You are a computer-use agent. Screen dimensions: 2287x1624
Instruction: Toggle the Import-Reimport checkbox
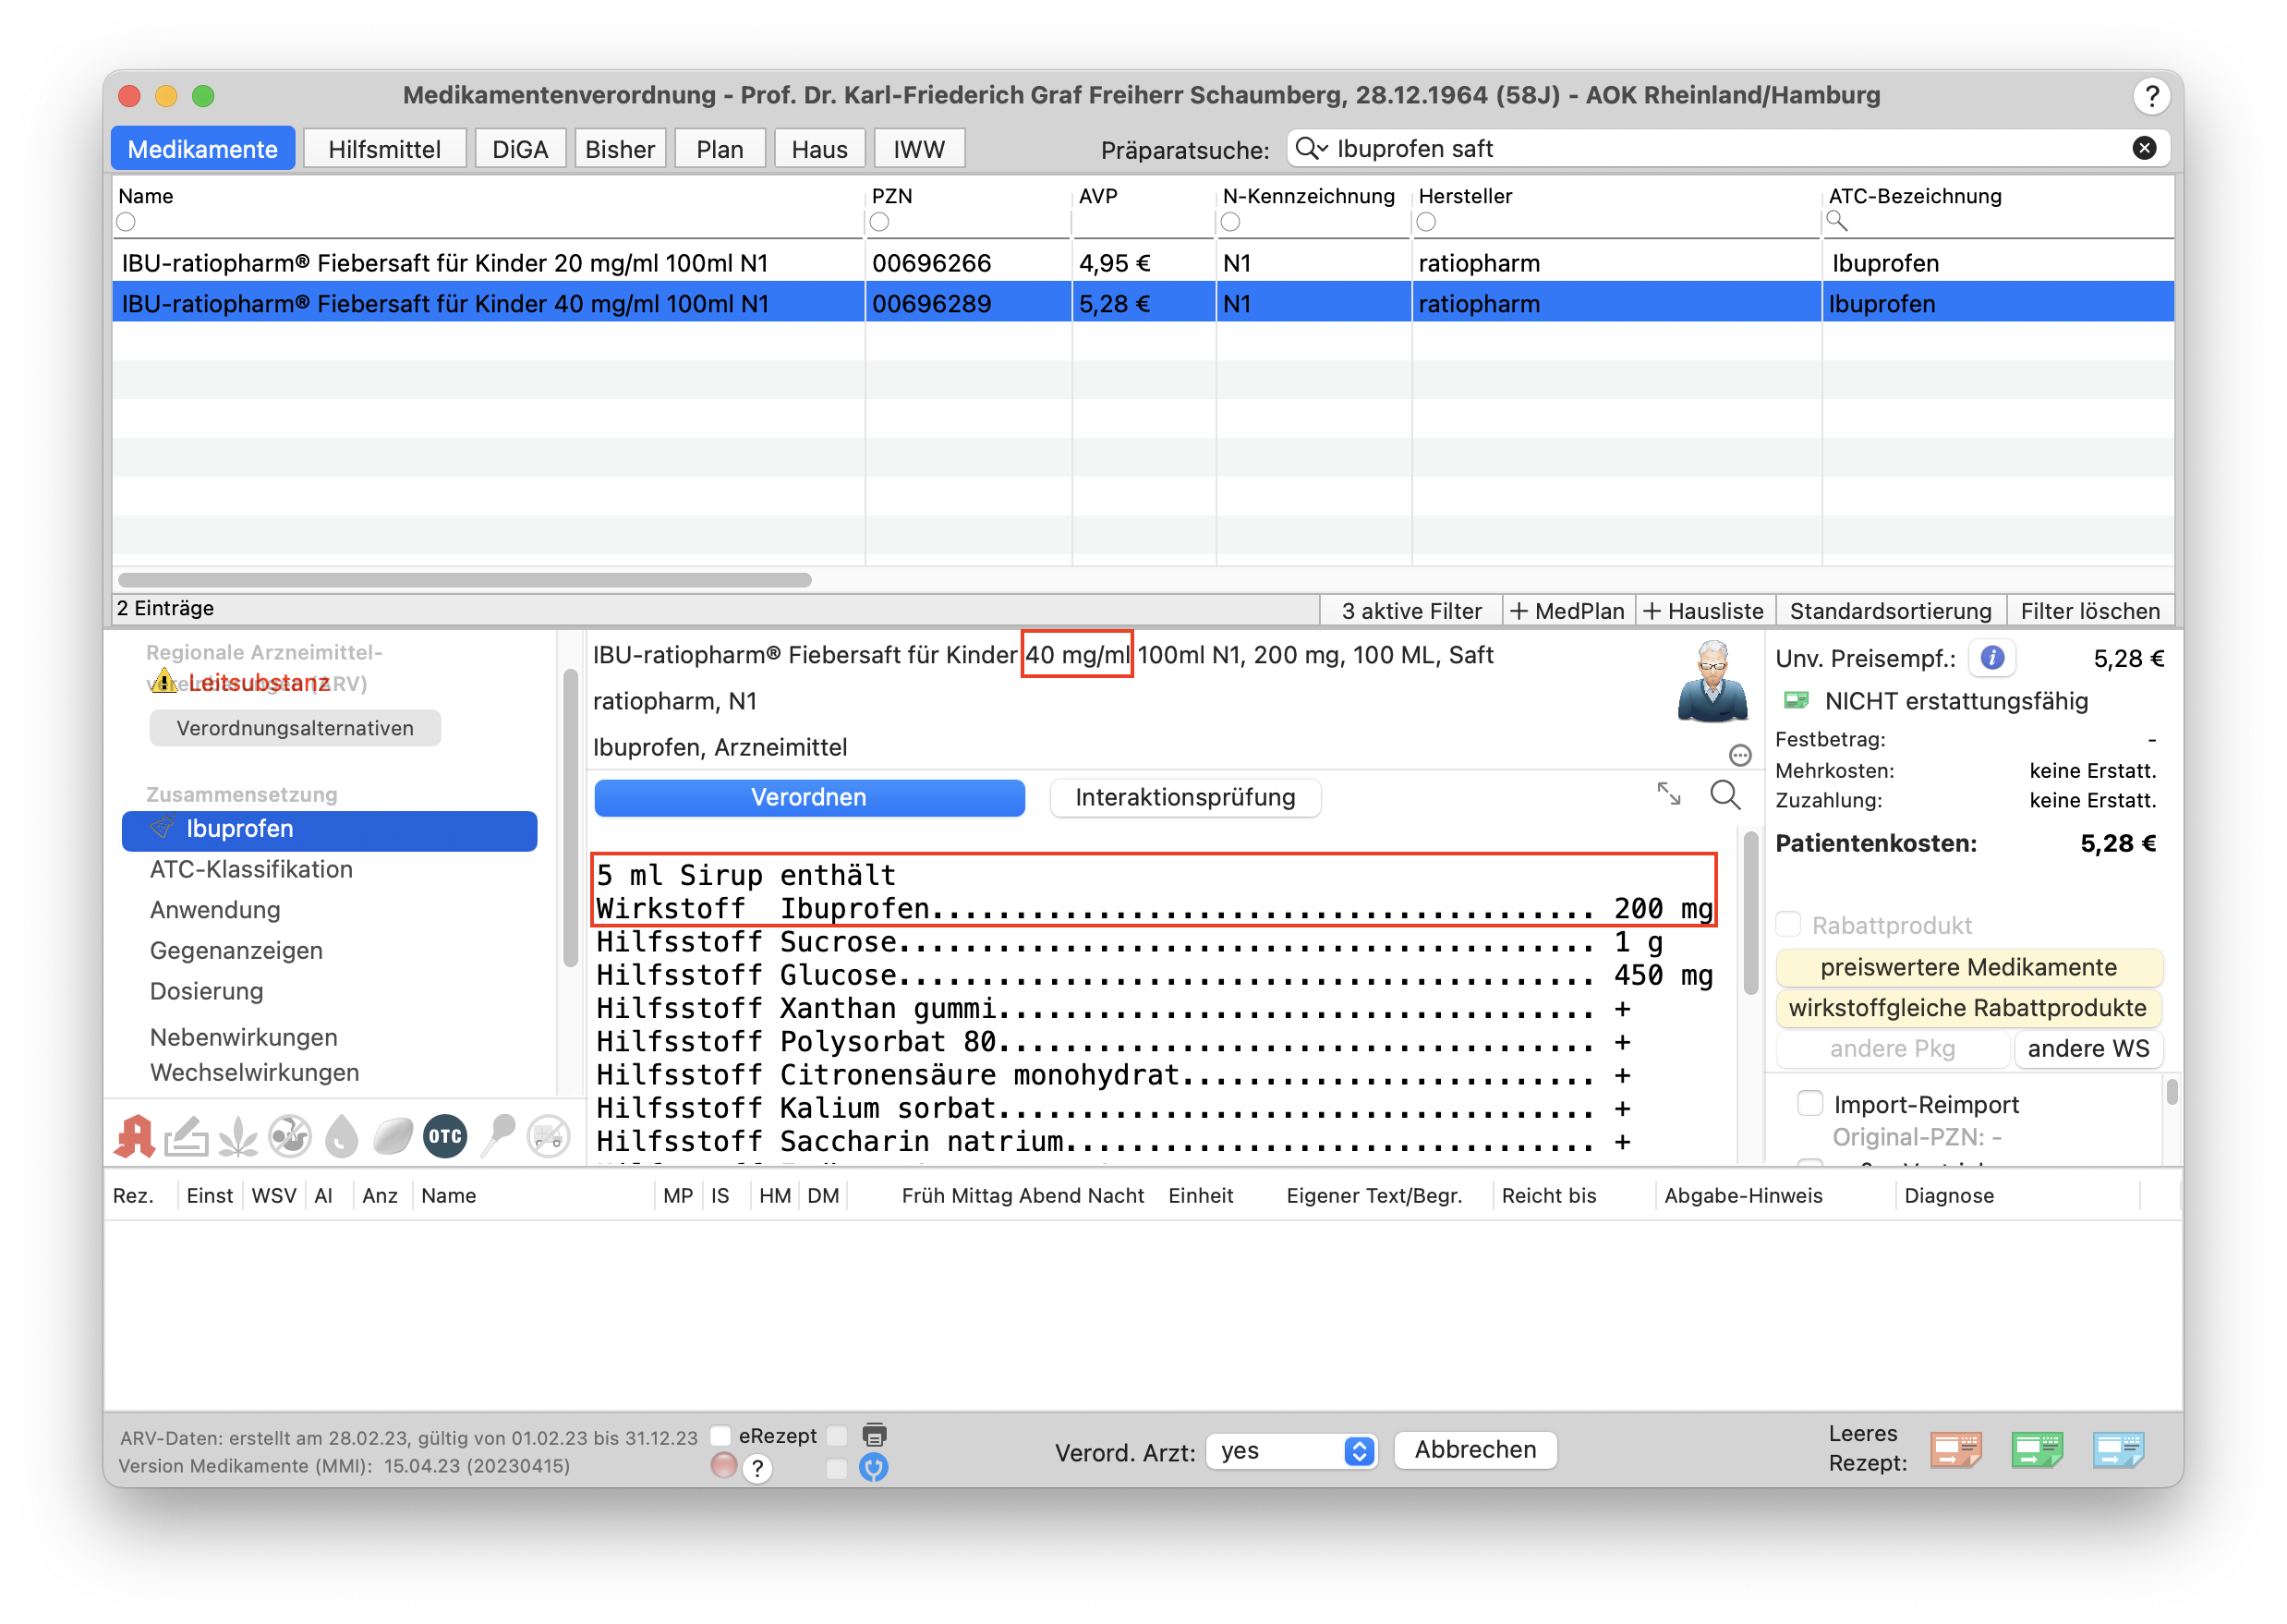(1810, 1103)
